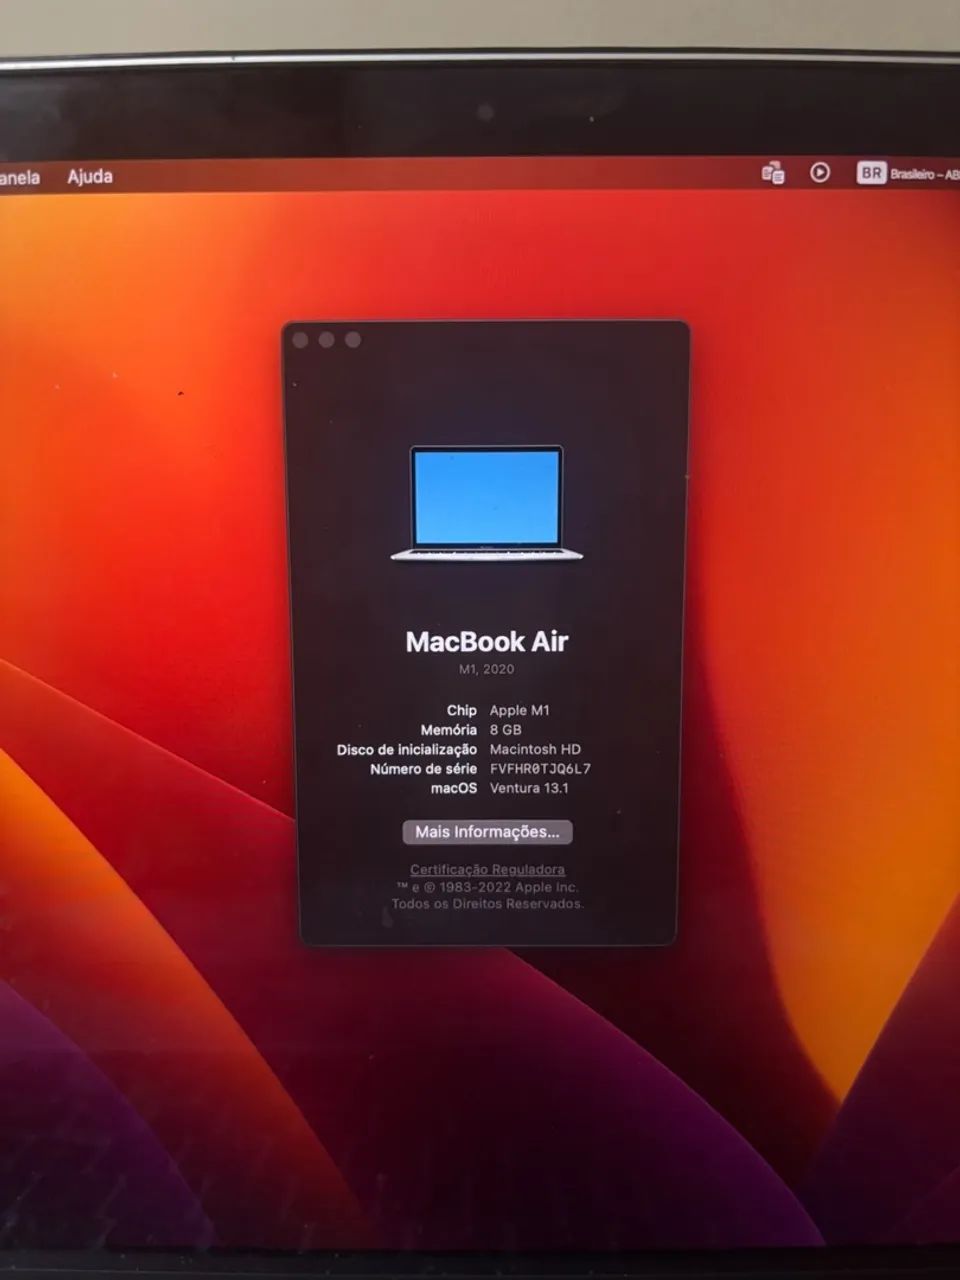Select the serial number FVFHR0TJQ6L7
Screen dimensions: 960x1280
(x=540, y=769)
